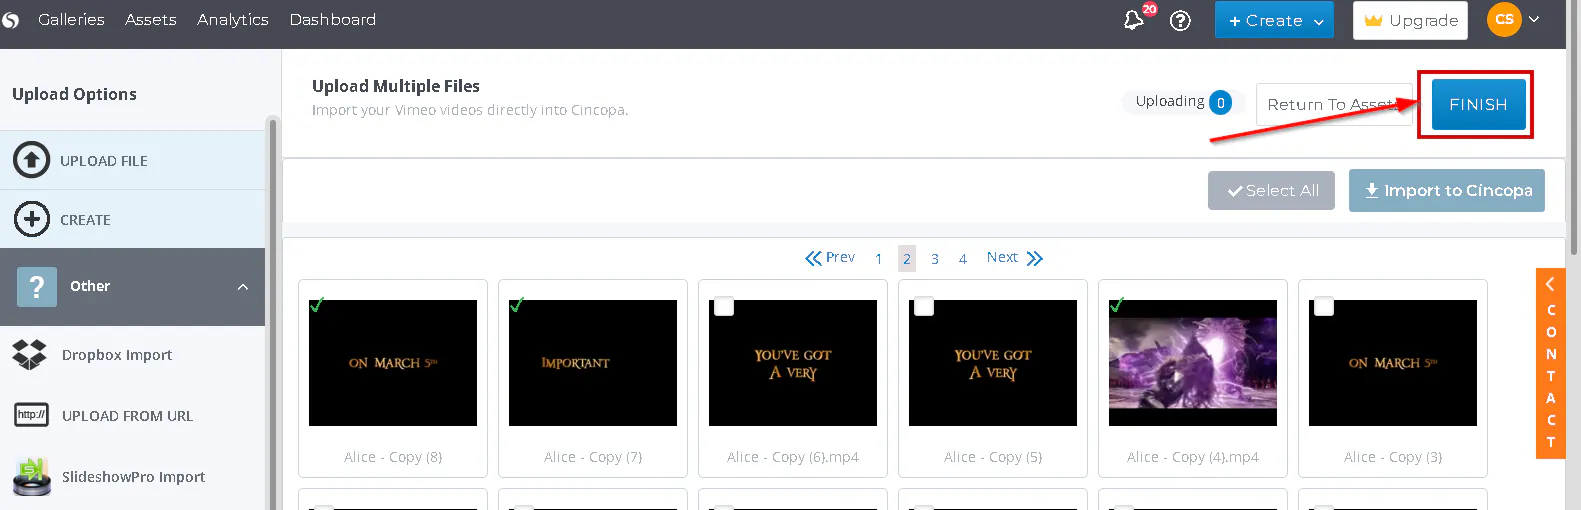Open Alice - Copy (3) thumbnail

1393,363
